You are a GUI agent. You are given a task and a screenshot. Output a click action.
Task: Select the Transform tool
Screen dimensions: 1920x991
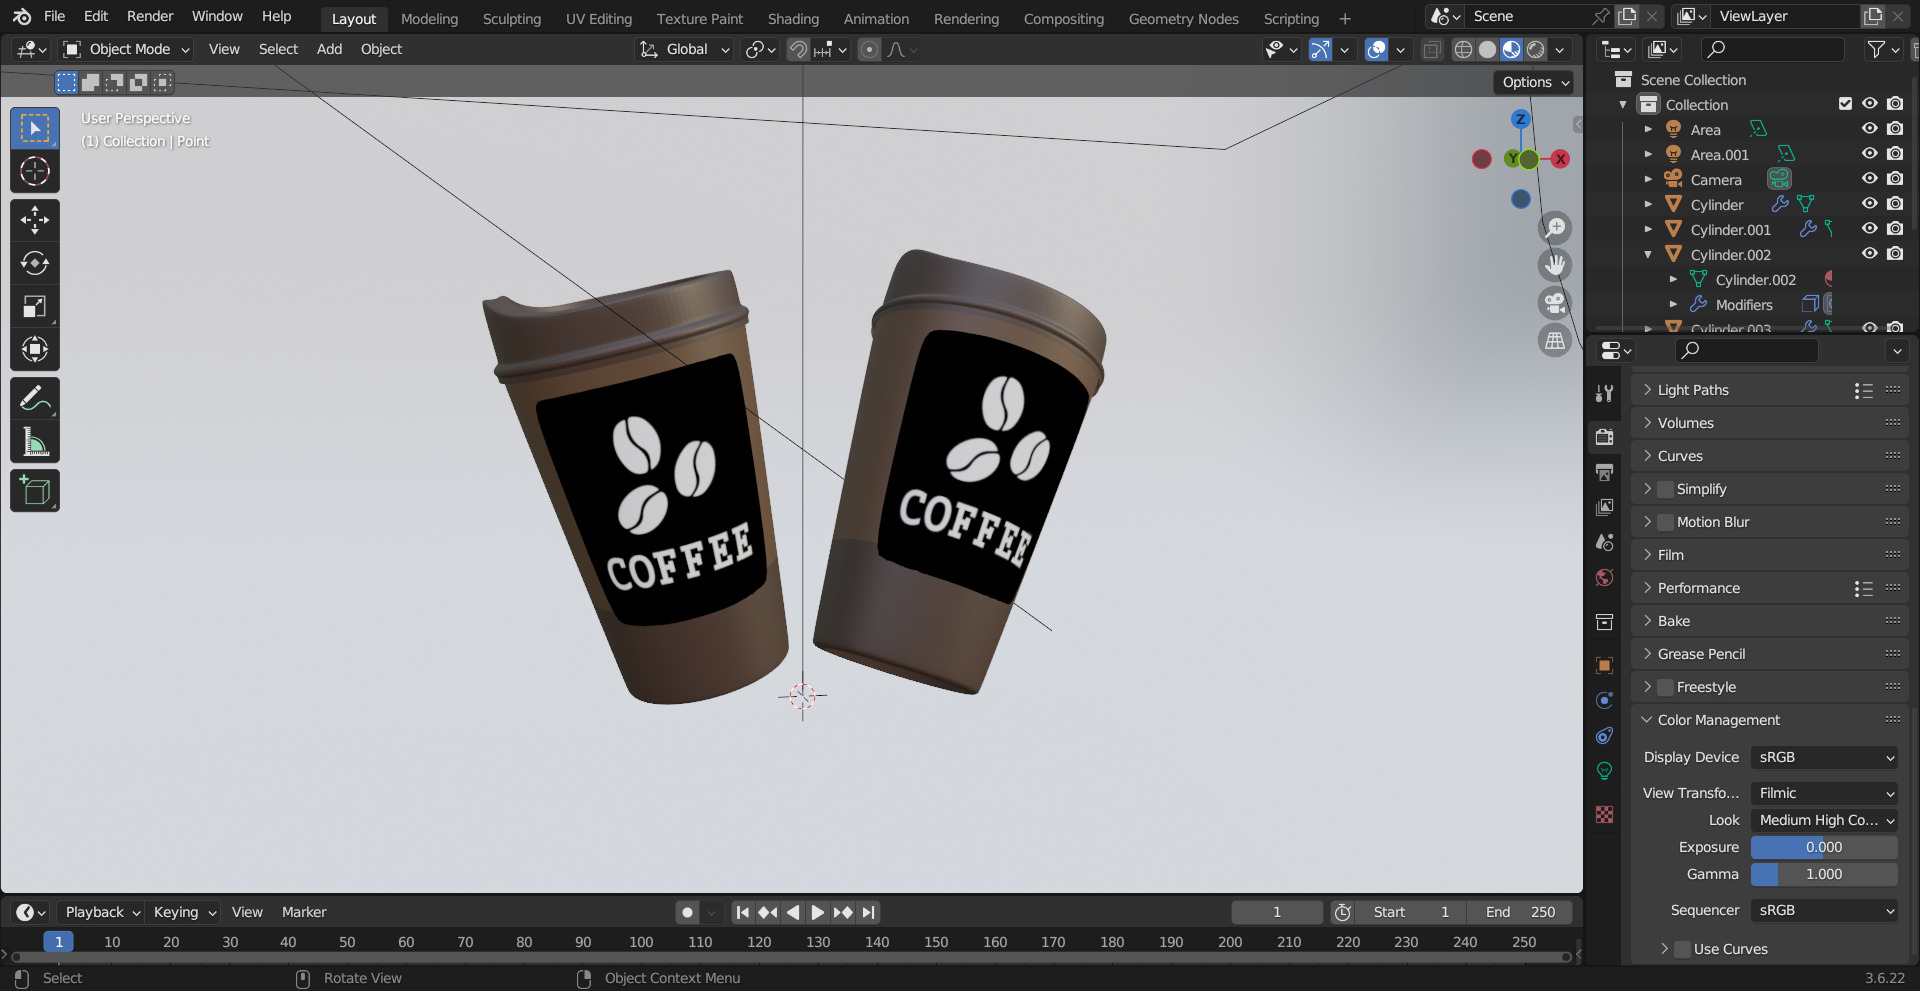(35, 349)
